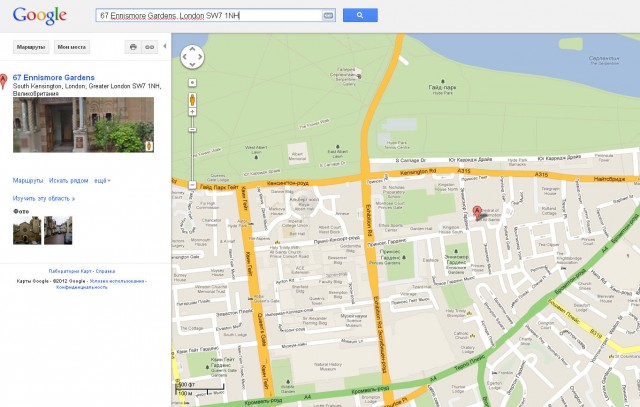Open the Мои места button
Screen dimensions: 640x407
(x=71, y=47)
